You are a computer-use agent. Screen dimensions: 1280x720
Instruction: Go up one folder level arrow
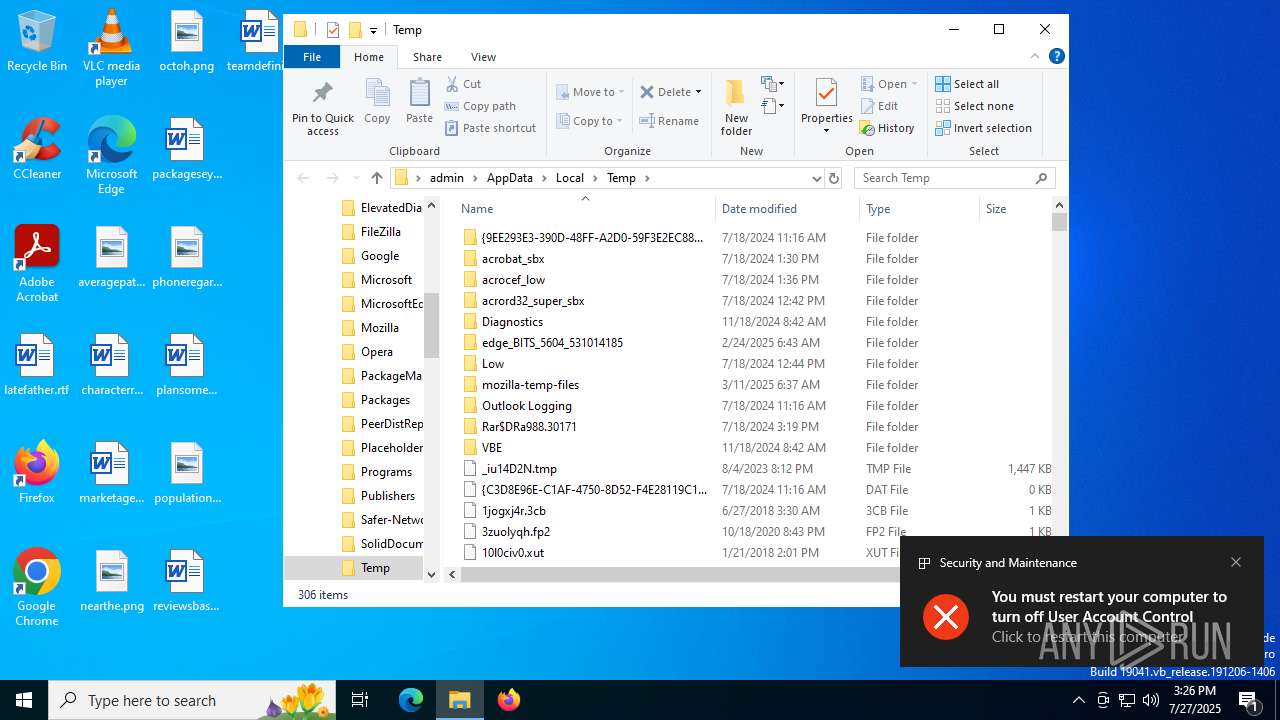coord(377,178)
